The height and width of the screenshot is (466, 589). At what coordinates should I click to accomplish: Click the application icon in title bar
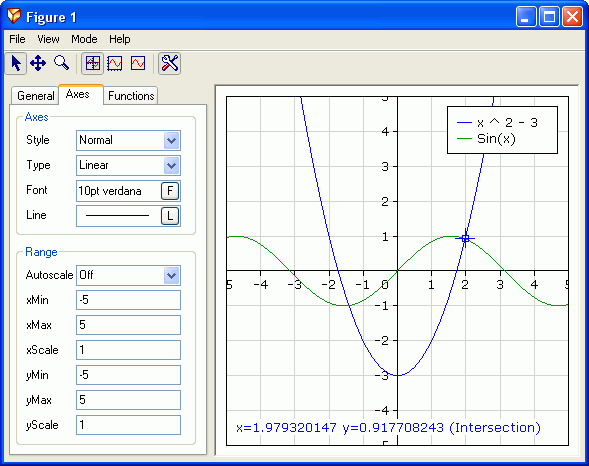pos(14,16)
